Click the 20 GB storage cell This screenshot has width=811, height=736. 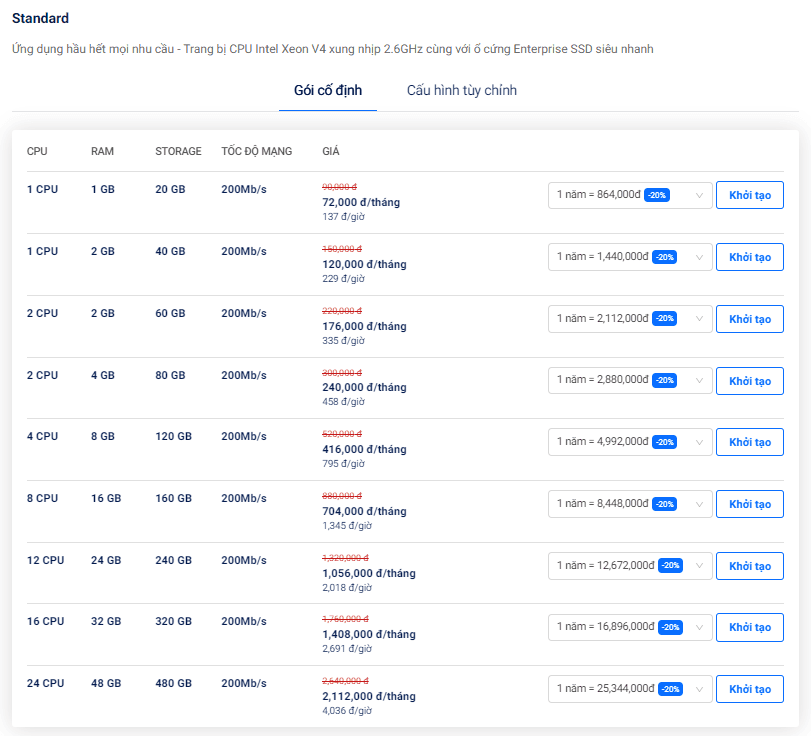pyautogui.click(x=170, y=189)
